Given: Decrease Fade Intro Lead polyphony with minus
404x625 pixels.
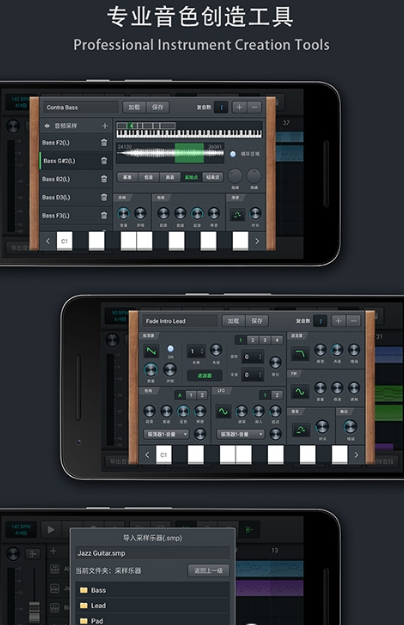Looking at the screenshot, I should point(353,320).
